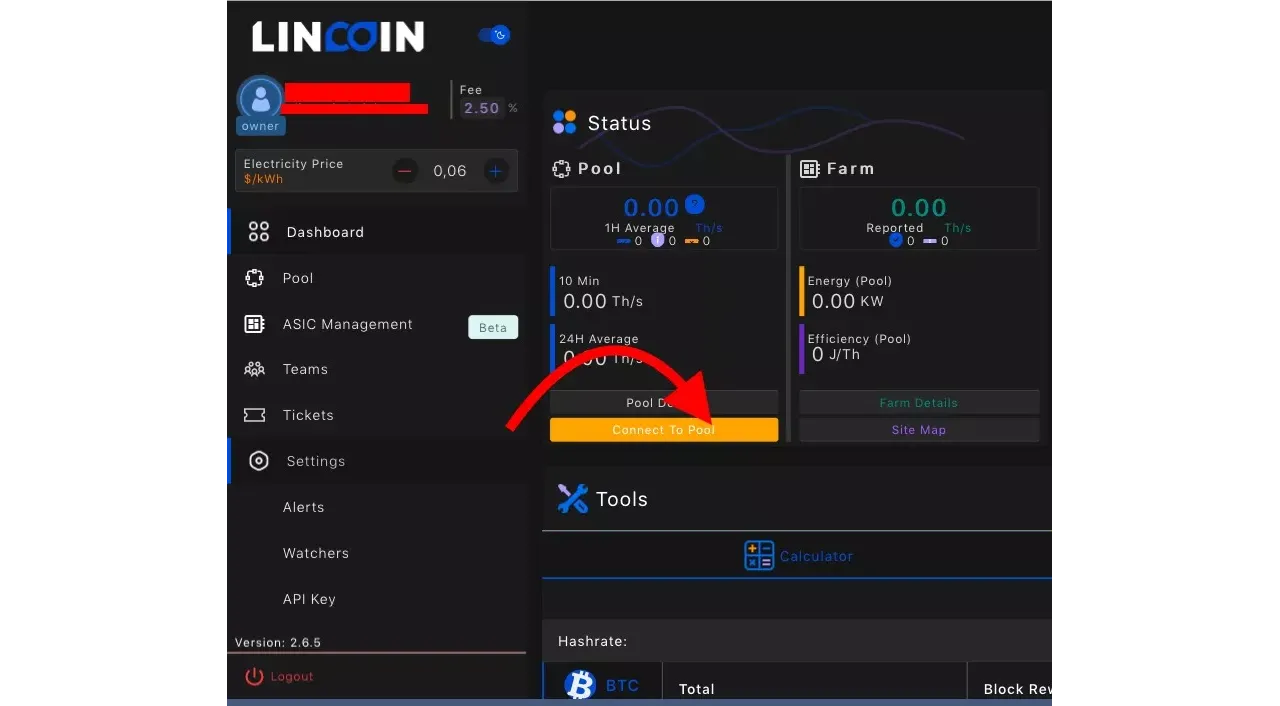This screenshot has width=1280, height=706.
Task: Toggle the dark mode switch
Action: (x=494, y=35)
